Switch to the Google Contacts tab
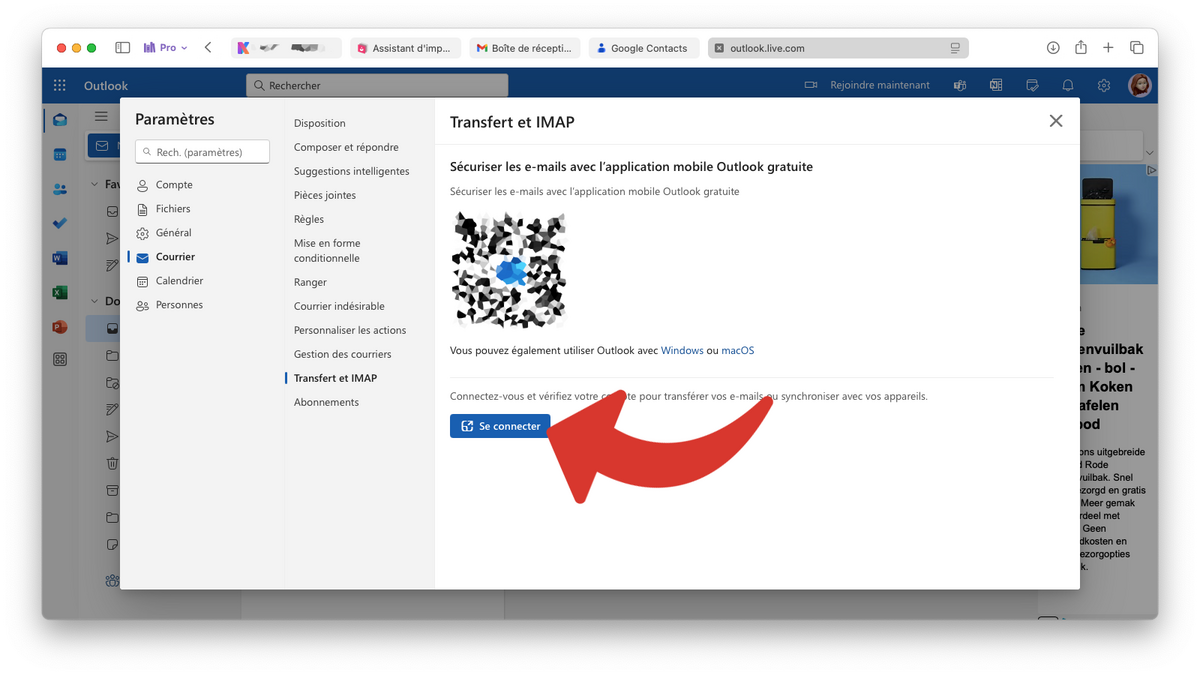The height and width of the screenshot is (675, 1200). click(643, 48)
